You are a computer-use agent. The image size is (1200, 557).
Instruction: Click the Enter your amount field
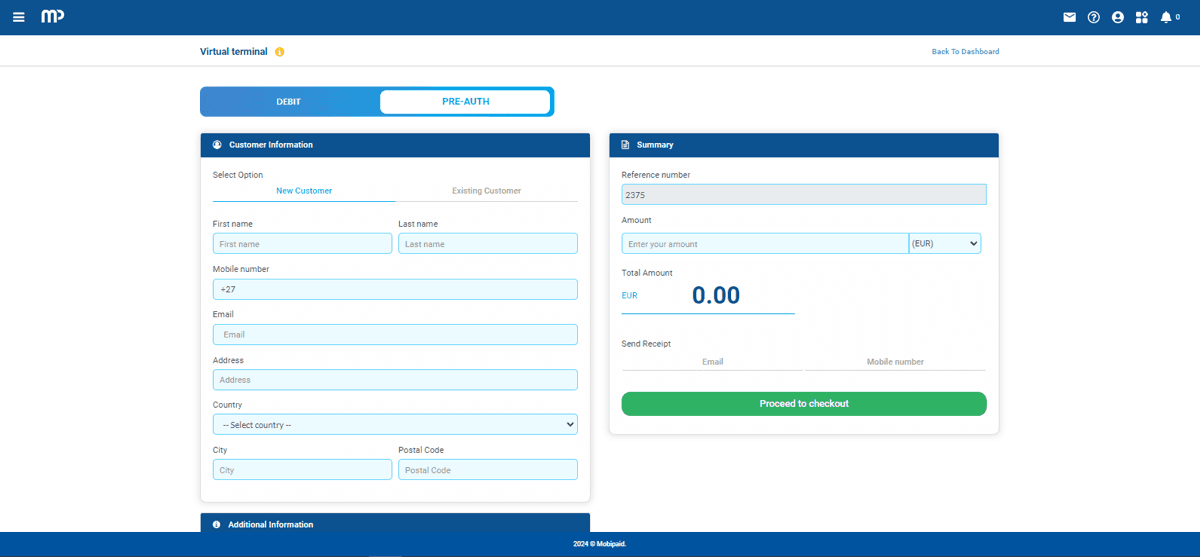pos(764,244)
